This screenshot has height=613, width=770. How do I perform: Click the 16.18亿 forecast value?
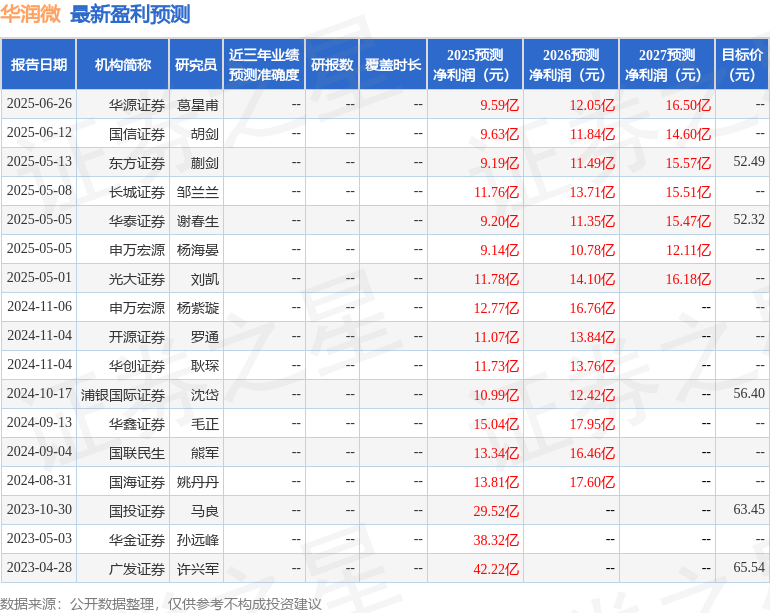click(x=688, y=279)
